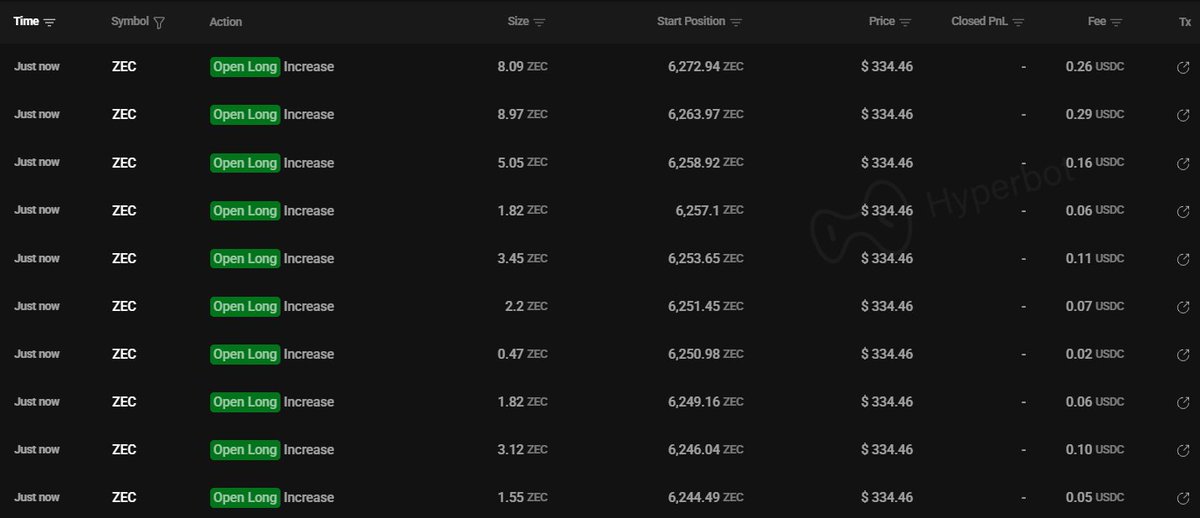Click ZEC symbol in the 8.09 size row
This screenshot has height=518, width=1200.
(x=124, y=67)
